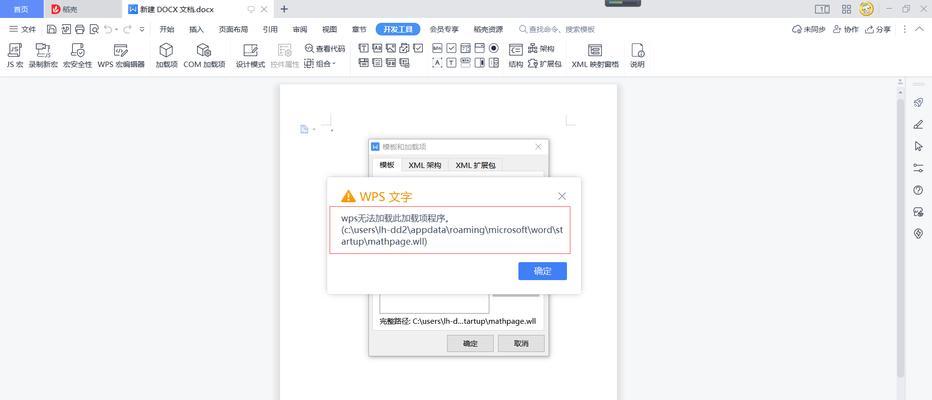Undo the last action

[108, 29]
